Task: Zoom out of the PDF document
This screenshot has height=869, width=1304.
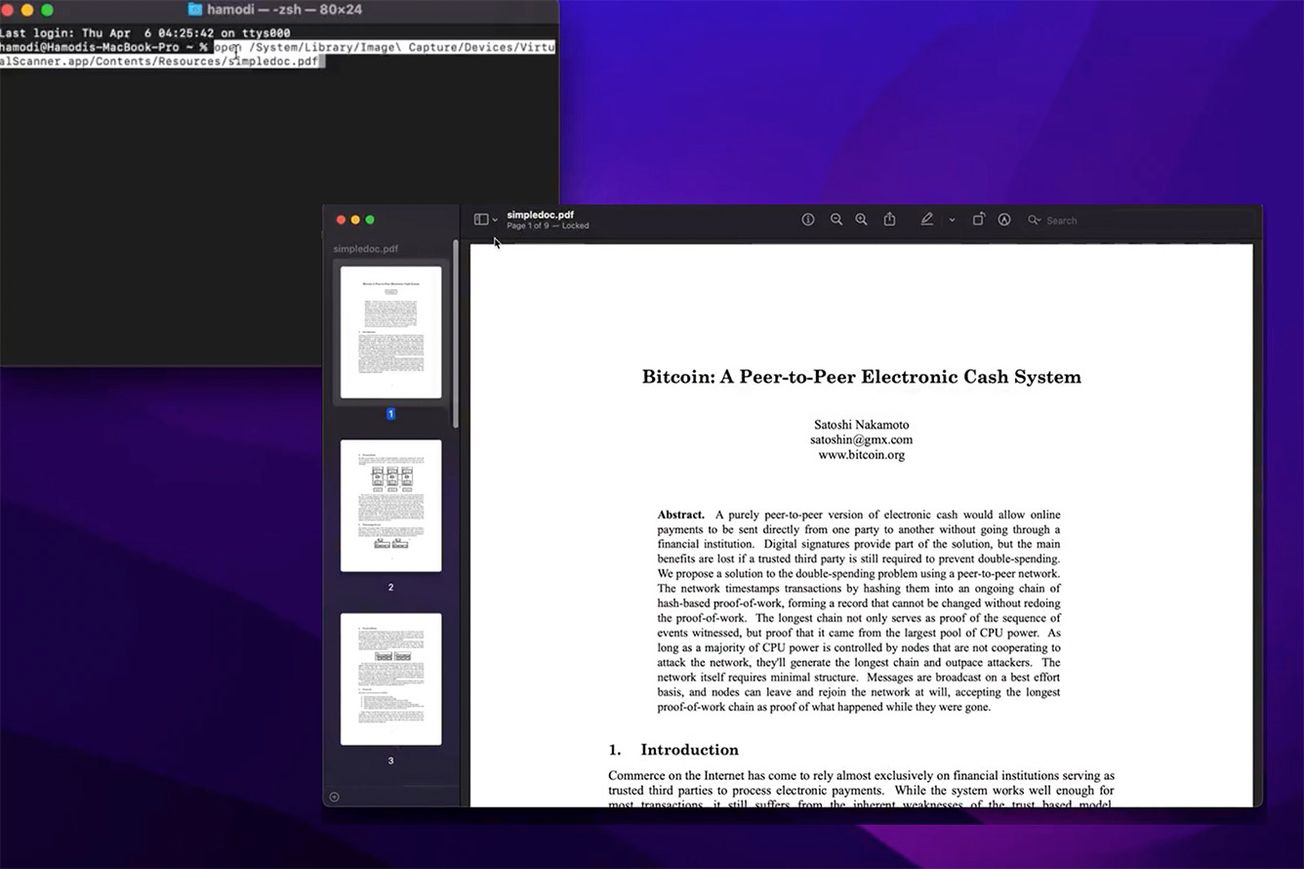Action: pos(836,219)
